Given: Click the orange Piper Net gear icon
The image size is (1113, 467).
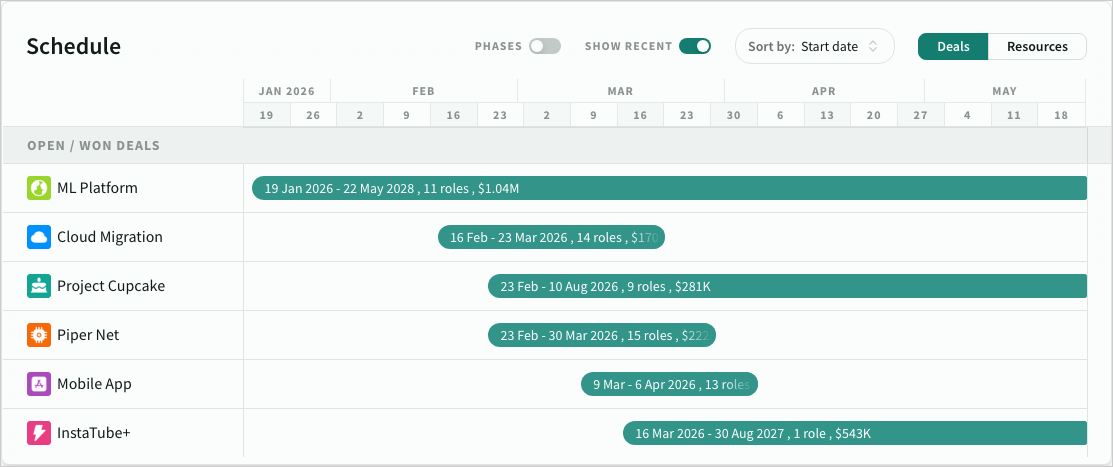Looking at the screenshot, I should click(39, 335).
